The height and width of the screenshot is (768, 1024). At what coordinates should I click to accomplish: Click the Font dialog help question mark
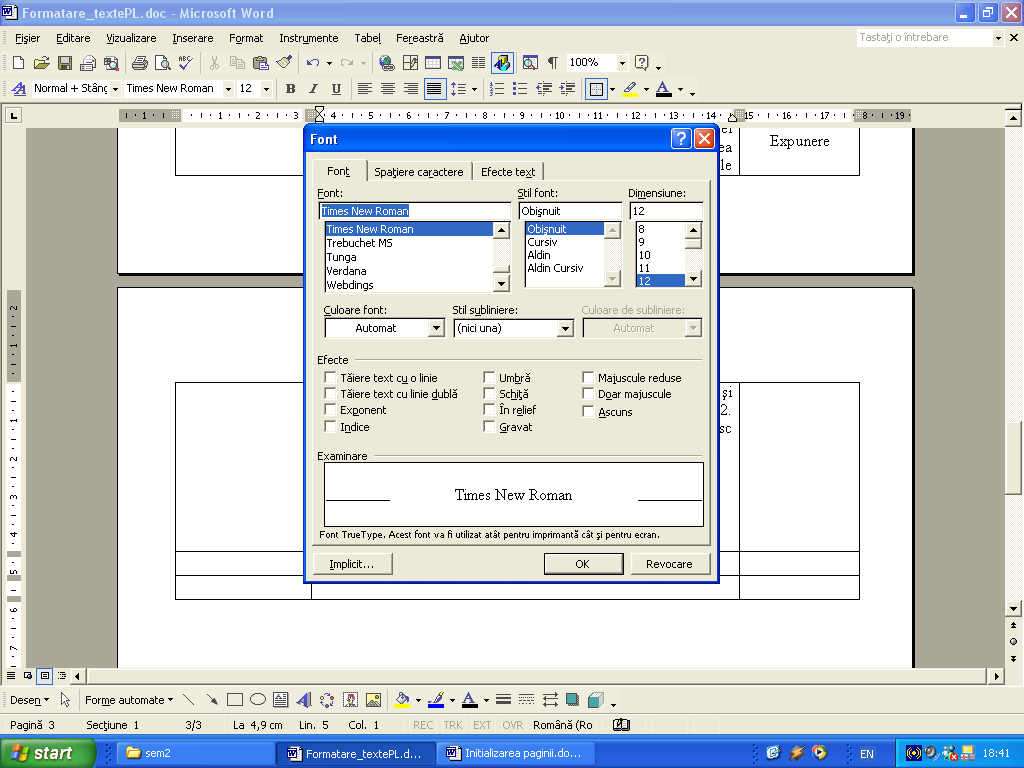pos(680,139)
